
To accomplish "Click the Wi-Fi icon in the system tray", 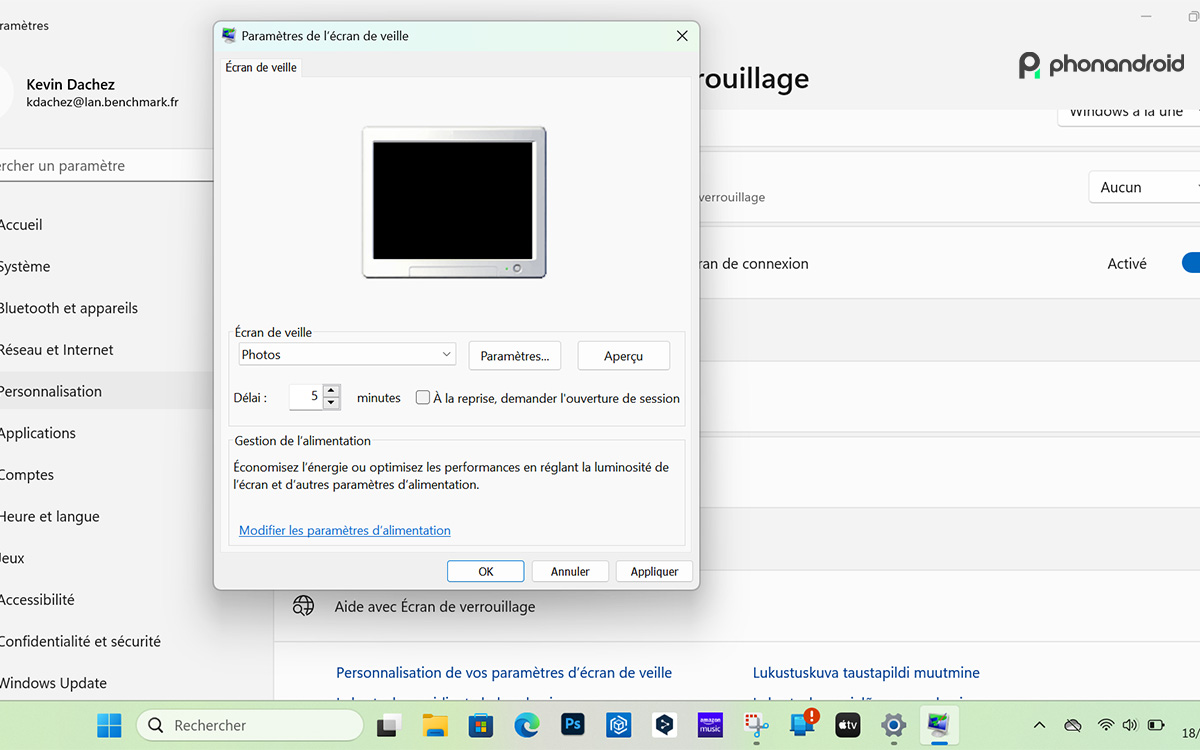I will pos(1105,725).
